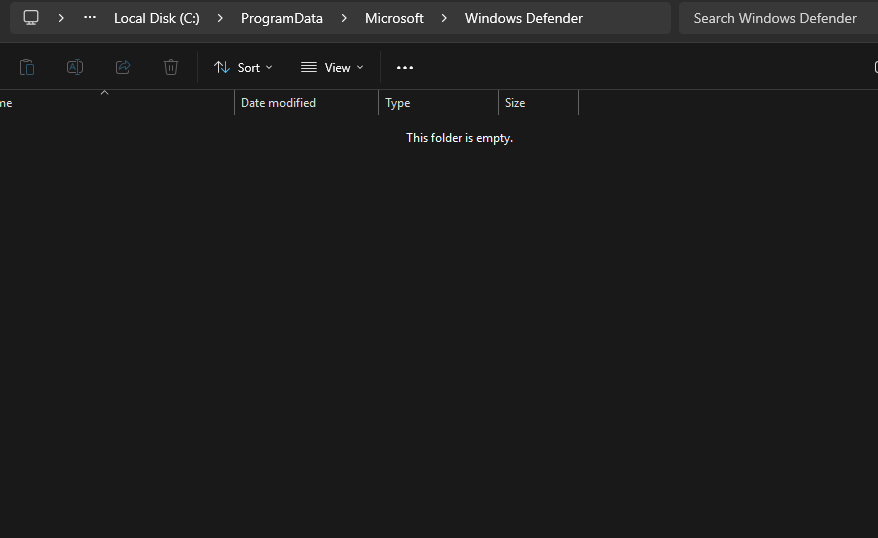Open the Sort dropdown
This screenshot has height=538, width=878.
(x=243, y=67)
